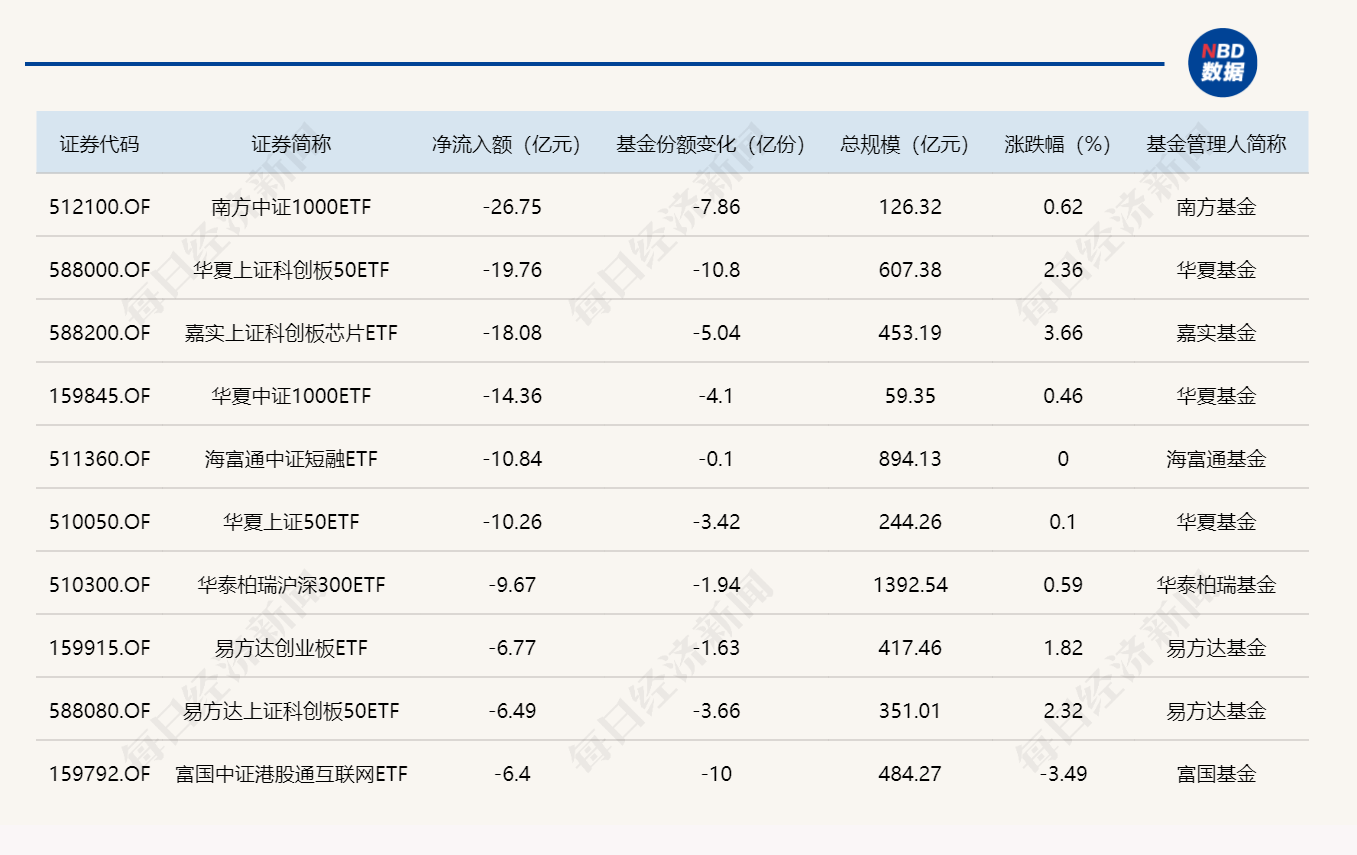Screen dimensions: 1357x855
Task: Select total scale value 894.13
Action: (x=910, y=459)
